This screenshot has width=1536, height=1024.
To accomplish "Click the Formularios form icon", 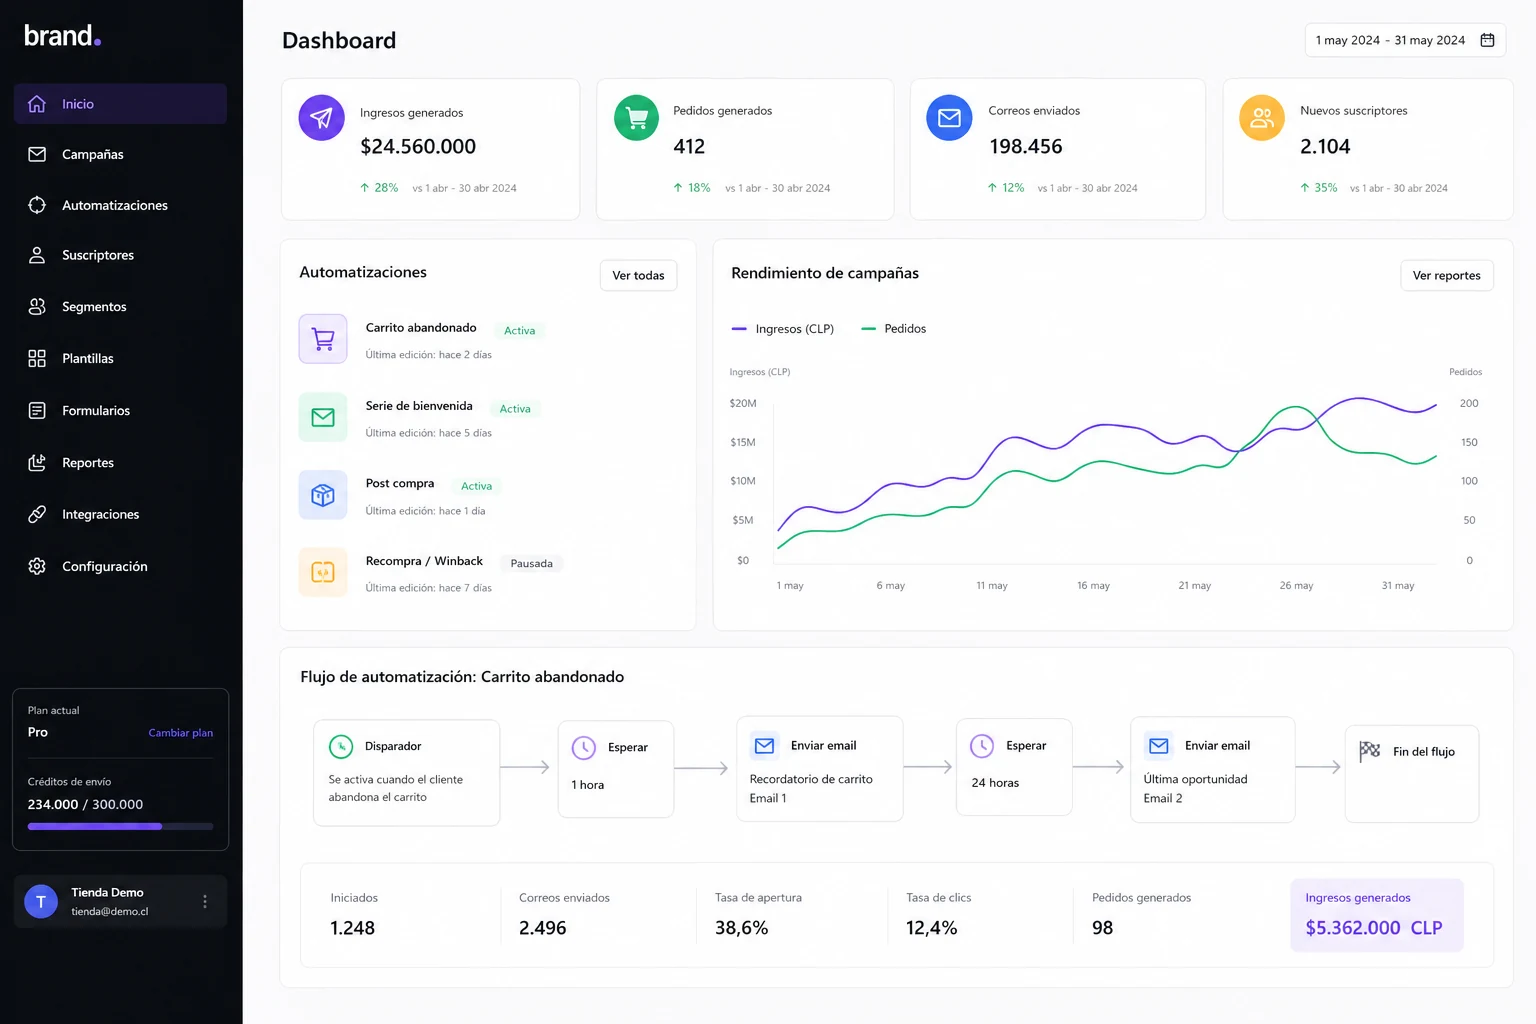I will click(37, 410).
